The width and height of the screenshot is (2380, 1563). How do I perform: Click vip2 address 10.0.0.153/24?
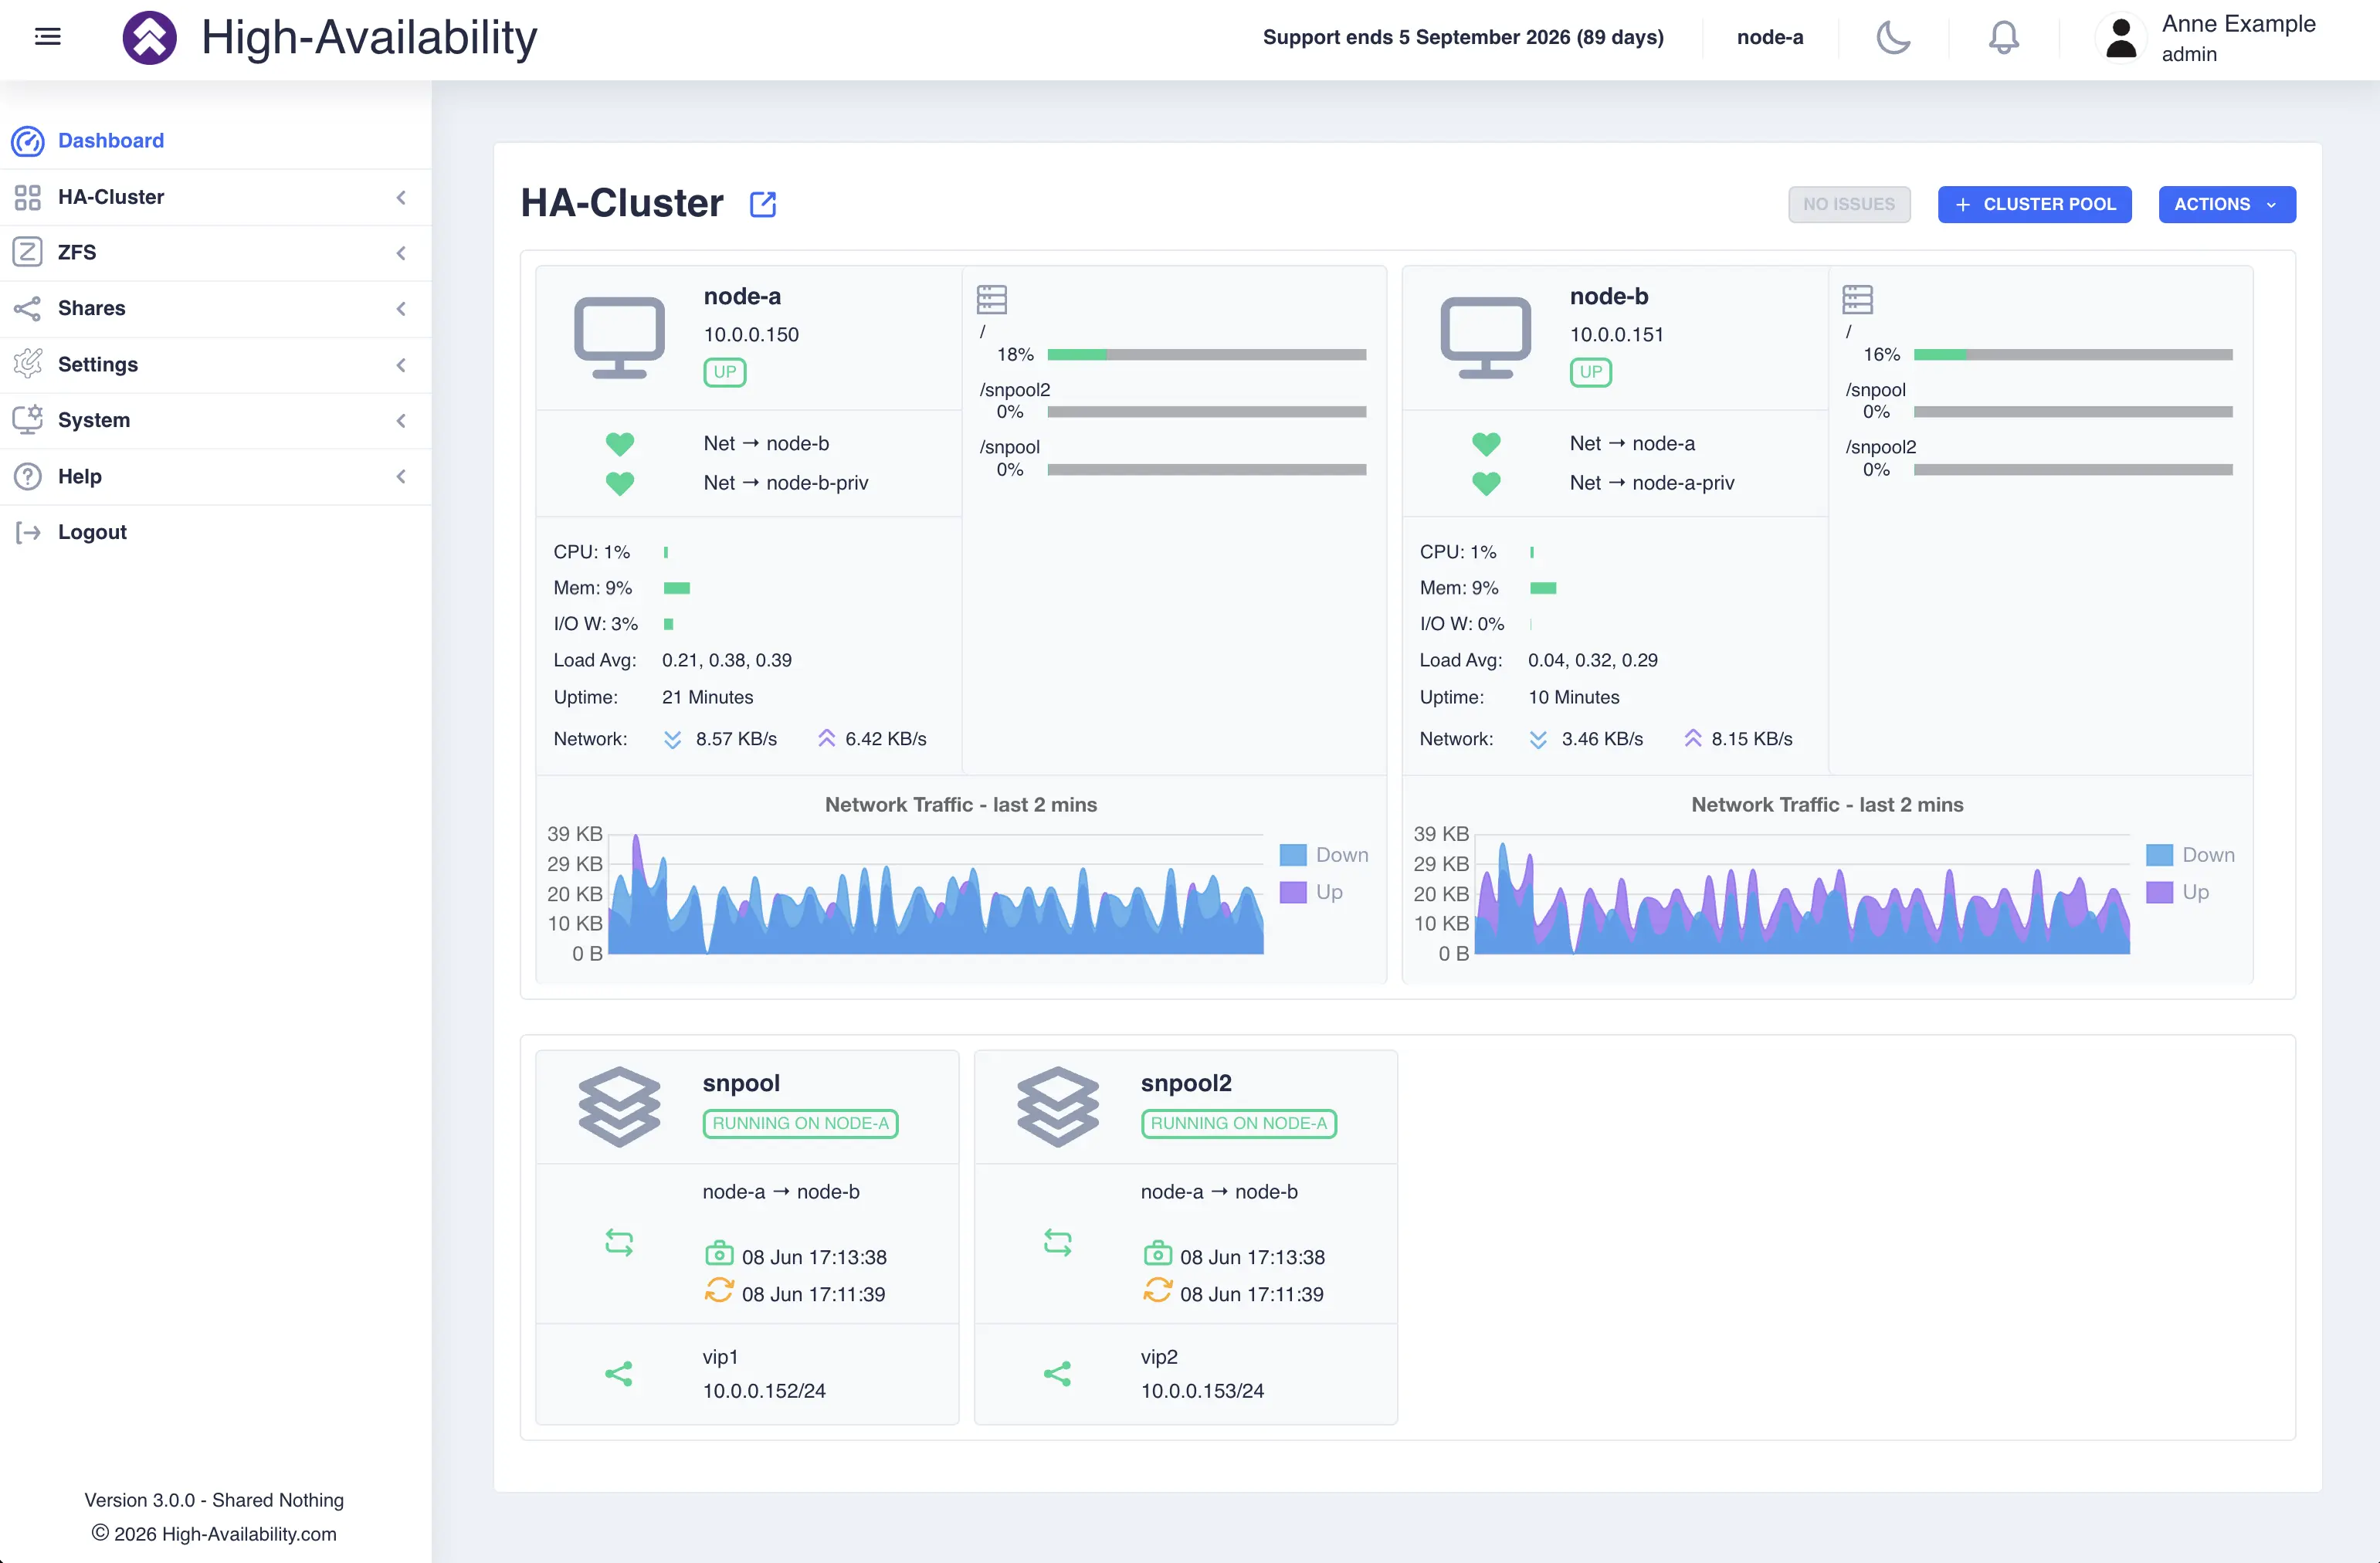point(1202,1390)
